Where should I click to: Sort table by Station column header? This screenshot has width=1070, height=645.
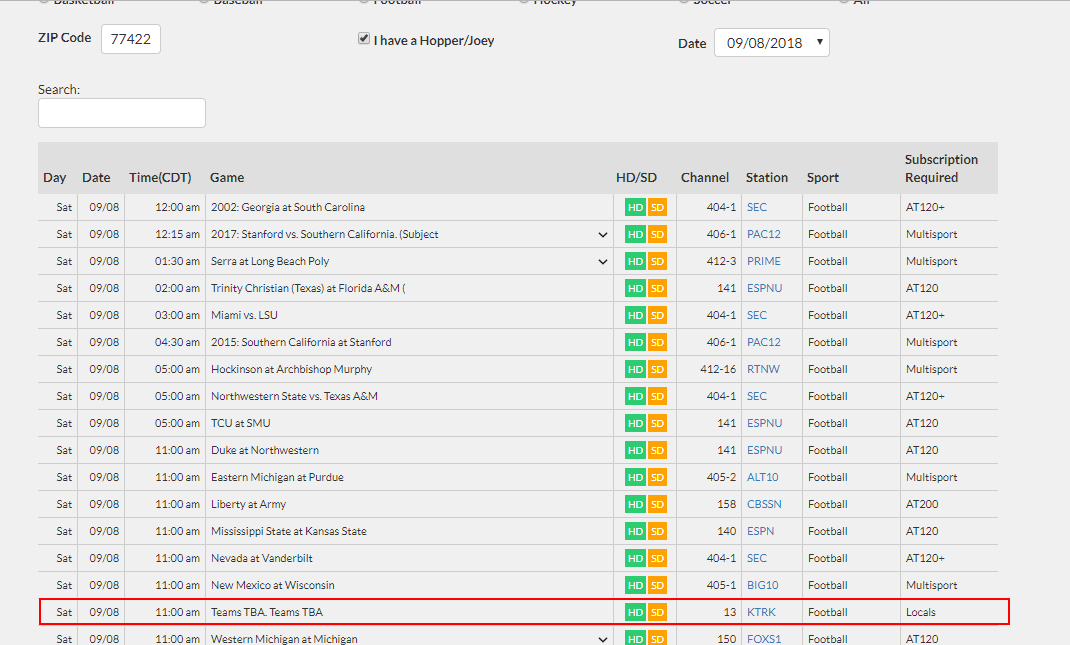(767, 177)
